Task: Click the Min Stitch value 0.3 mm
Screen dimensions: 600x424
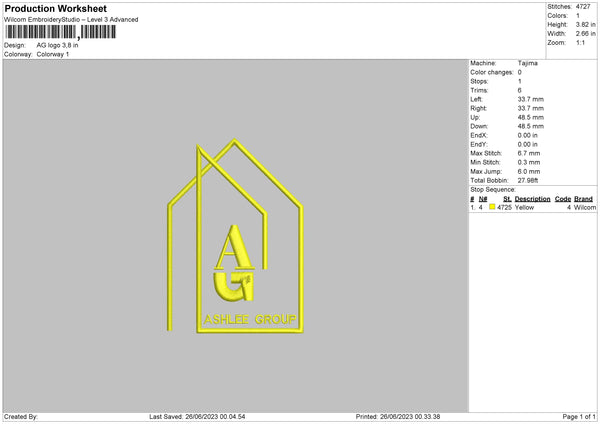Action: point(529,163)
